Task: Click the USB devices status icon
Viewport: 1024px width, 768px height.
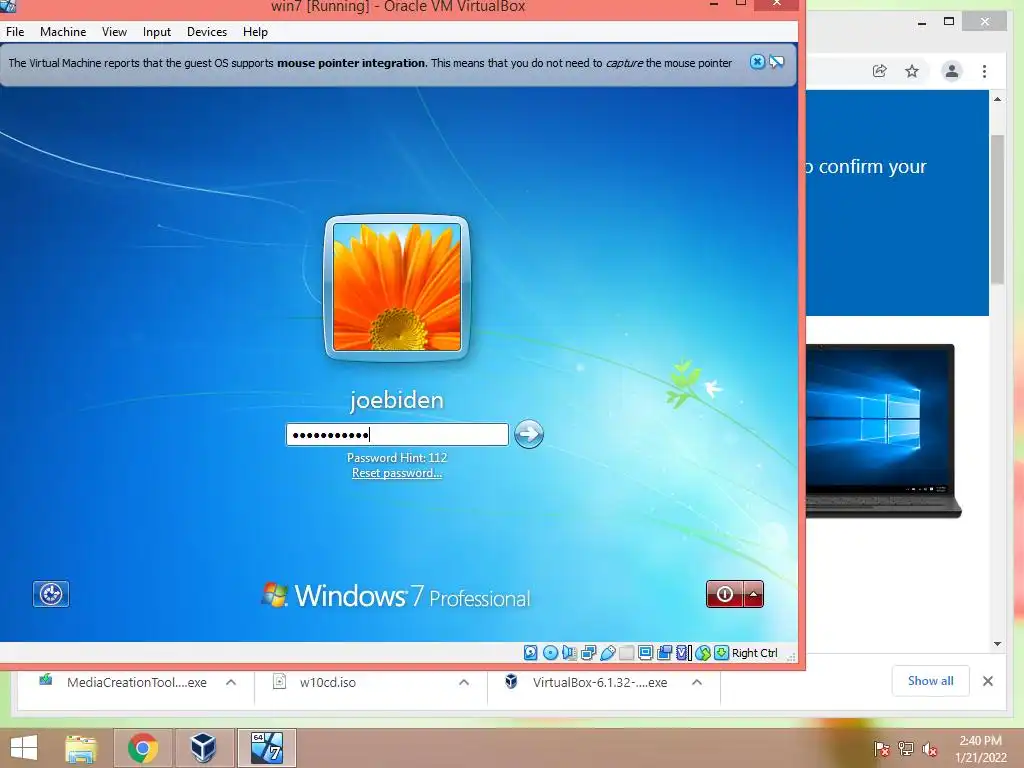Action: pyautogui.click(x=607, y=652)
